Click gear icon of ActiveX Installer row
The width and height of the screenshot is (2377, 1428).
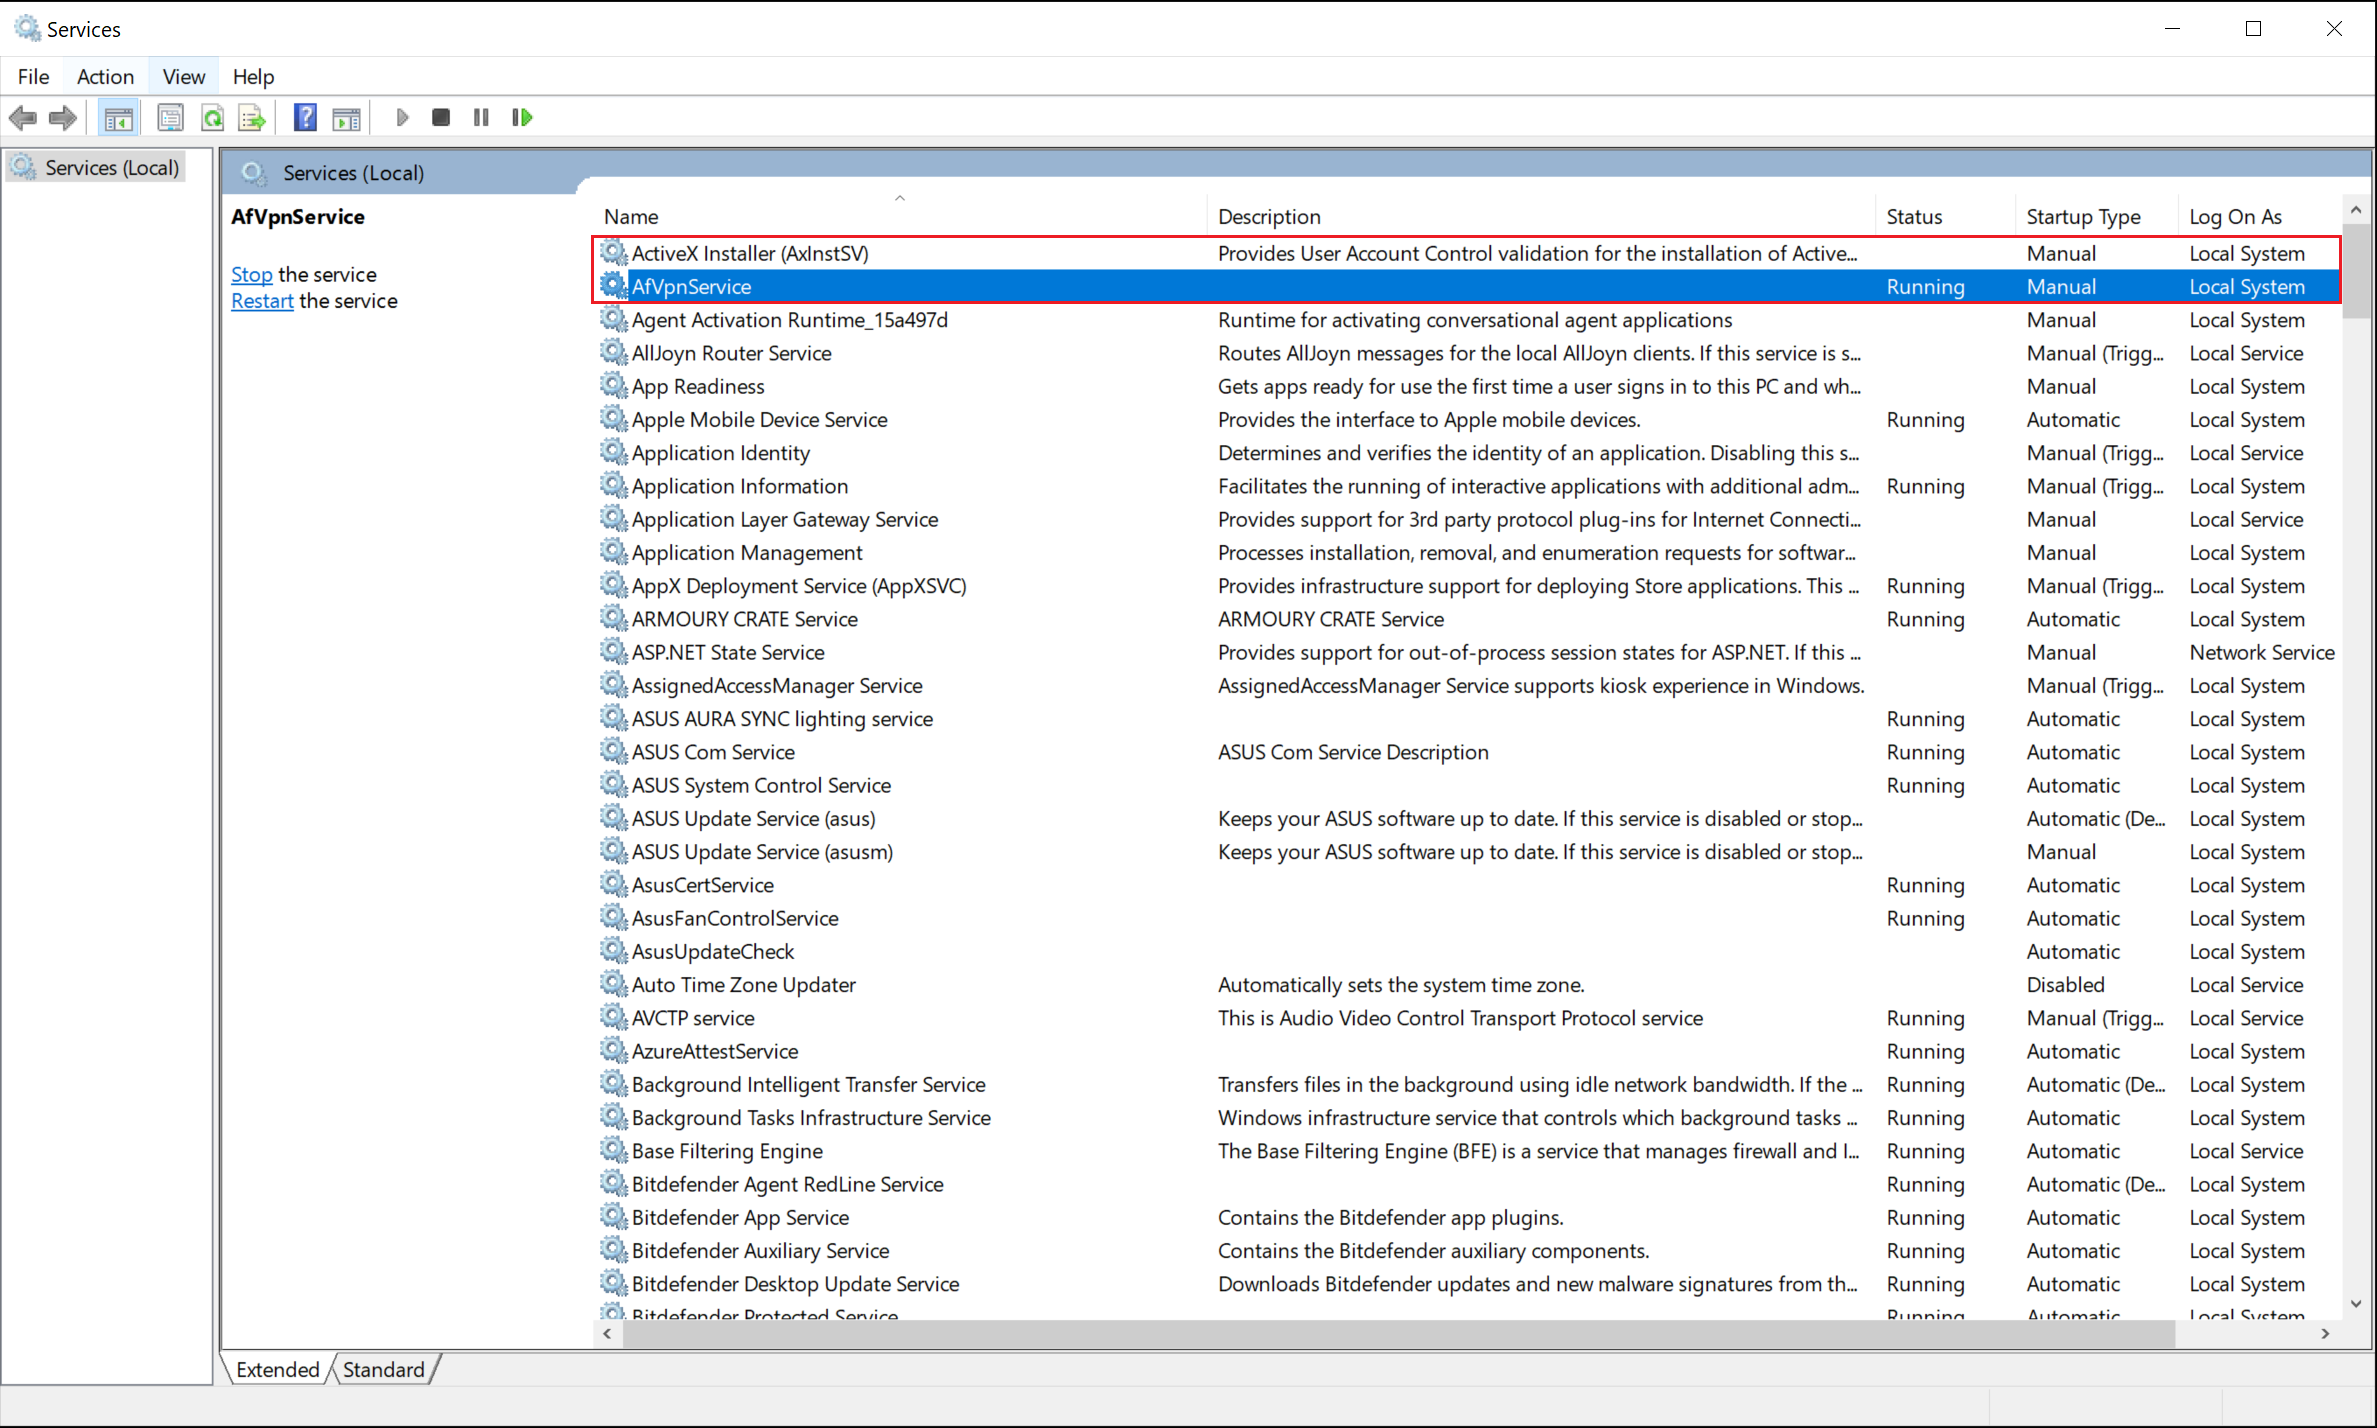(613, 253)
